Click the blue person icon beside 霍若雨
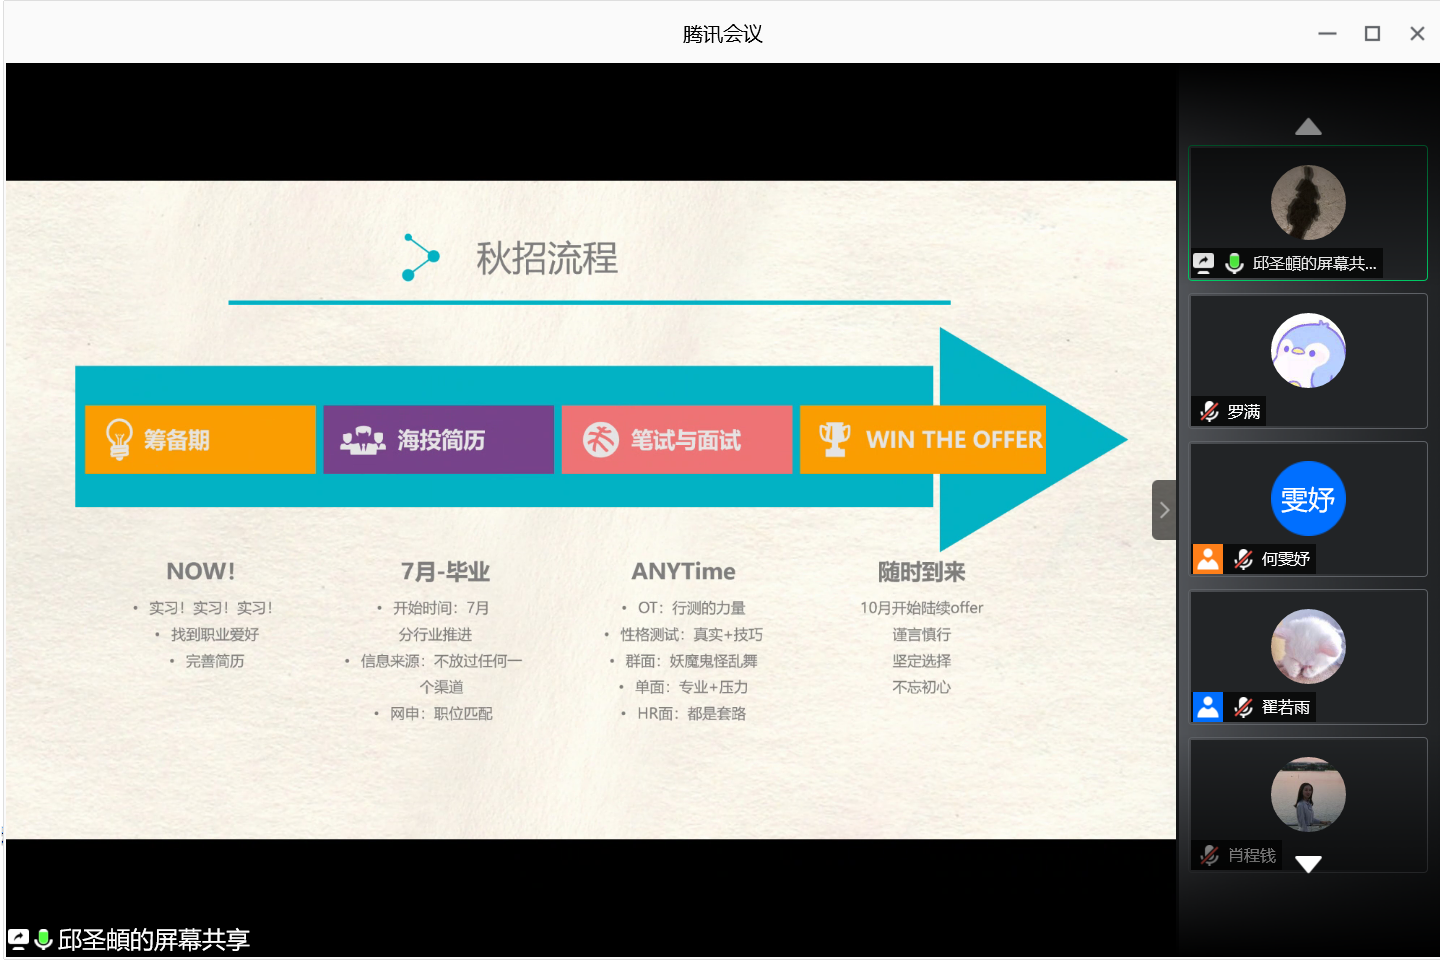Screen dimensions: 1440x960 coord(1208,707)
